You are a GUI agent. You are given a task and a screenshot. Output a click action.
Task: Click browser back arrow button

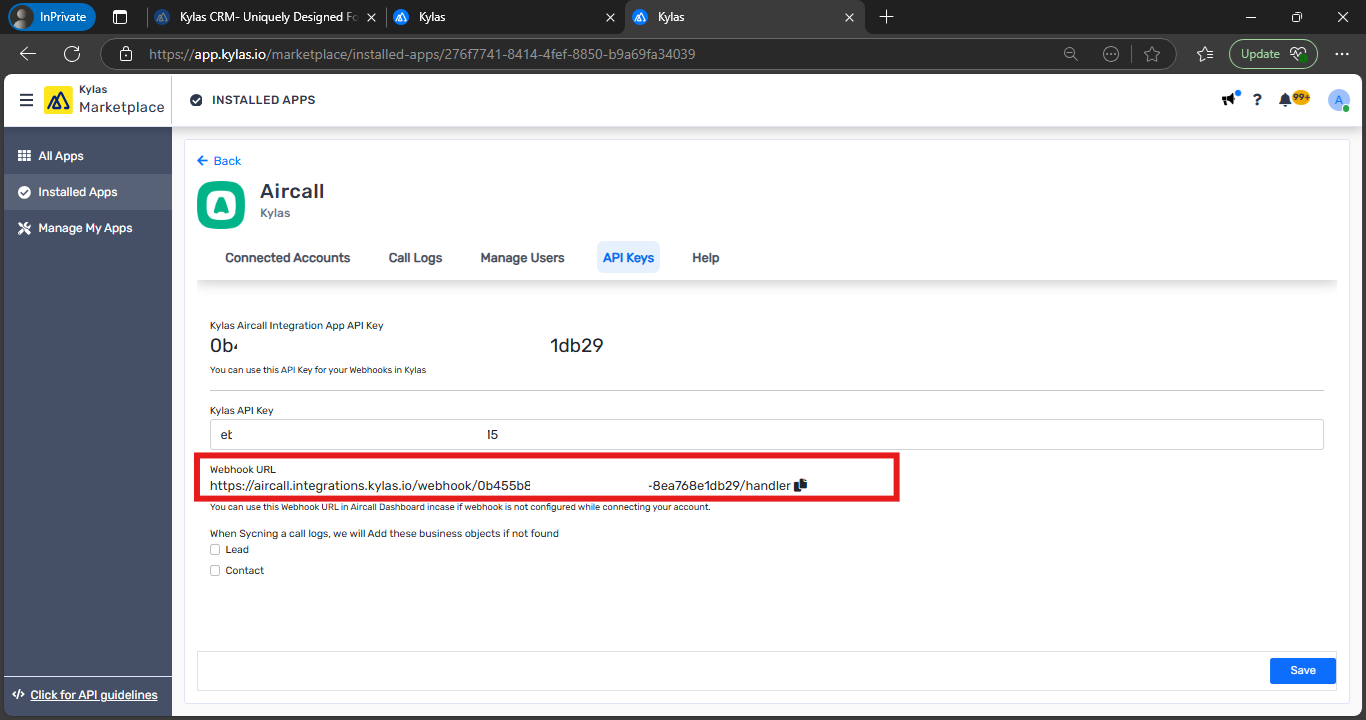(28, 54)
